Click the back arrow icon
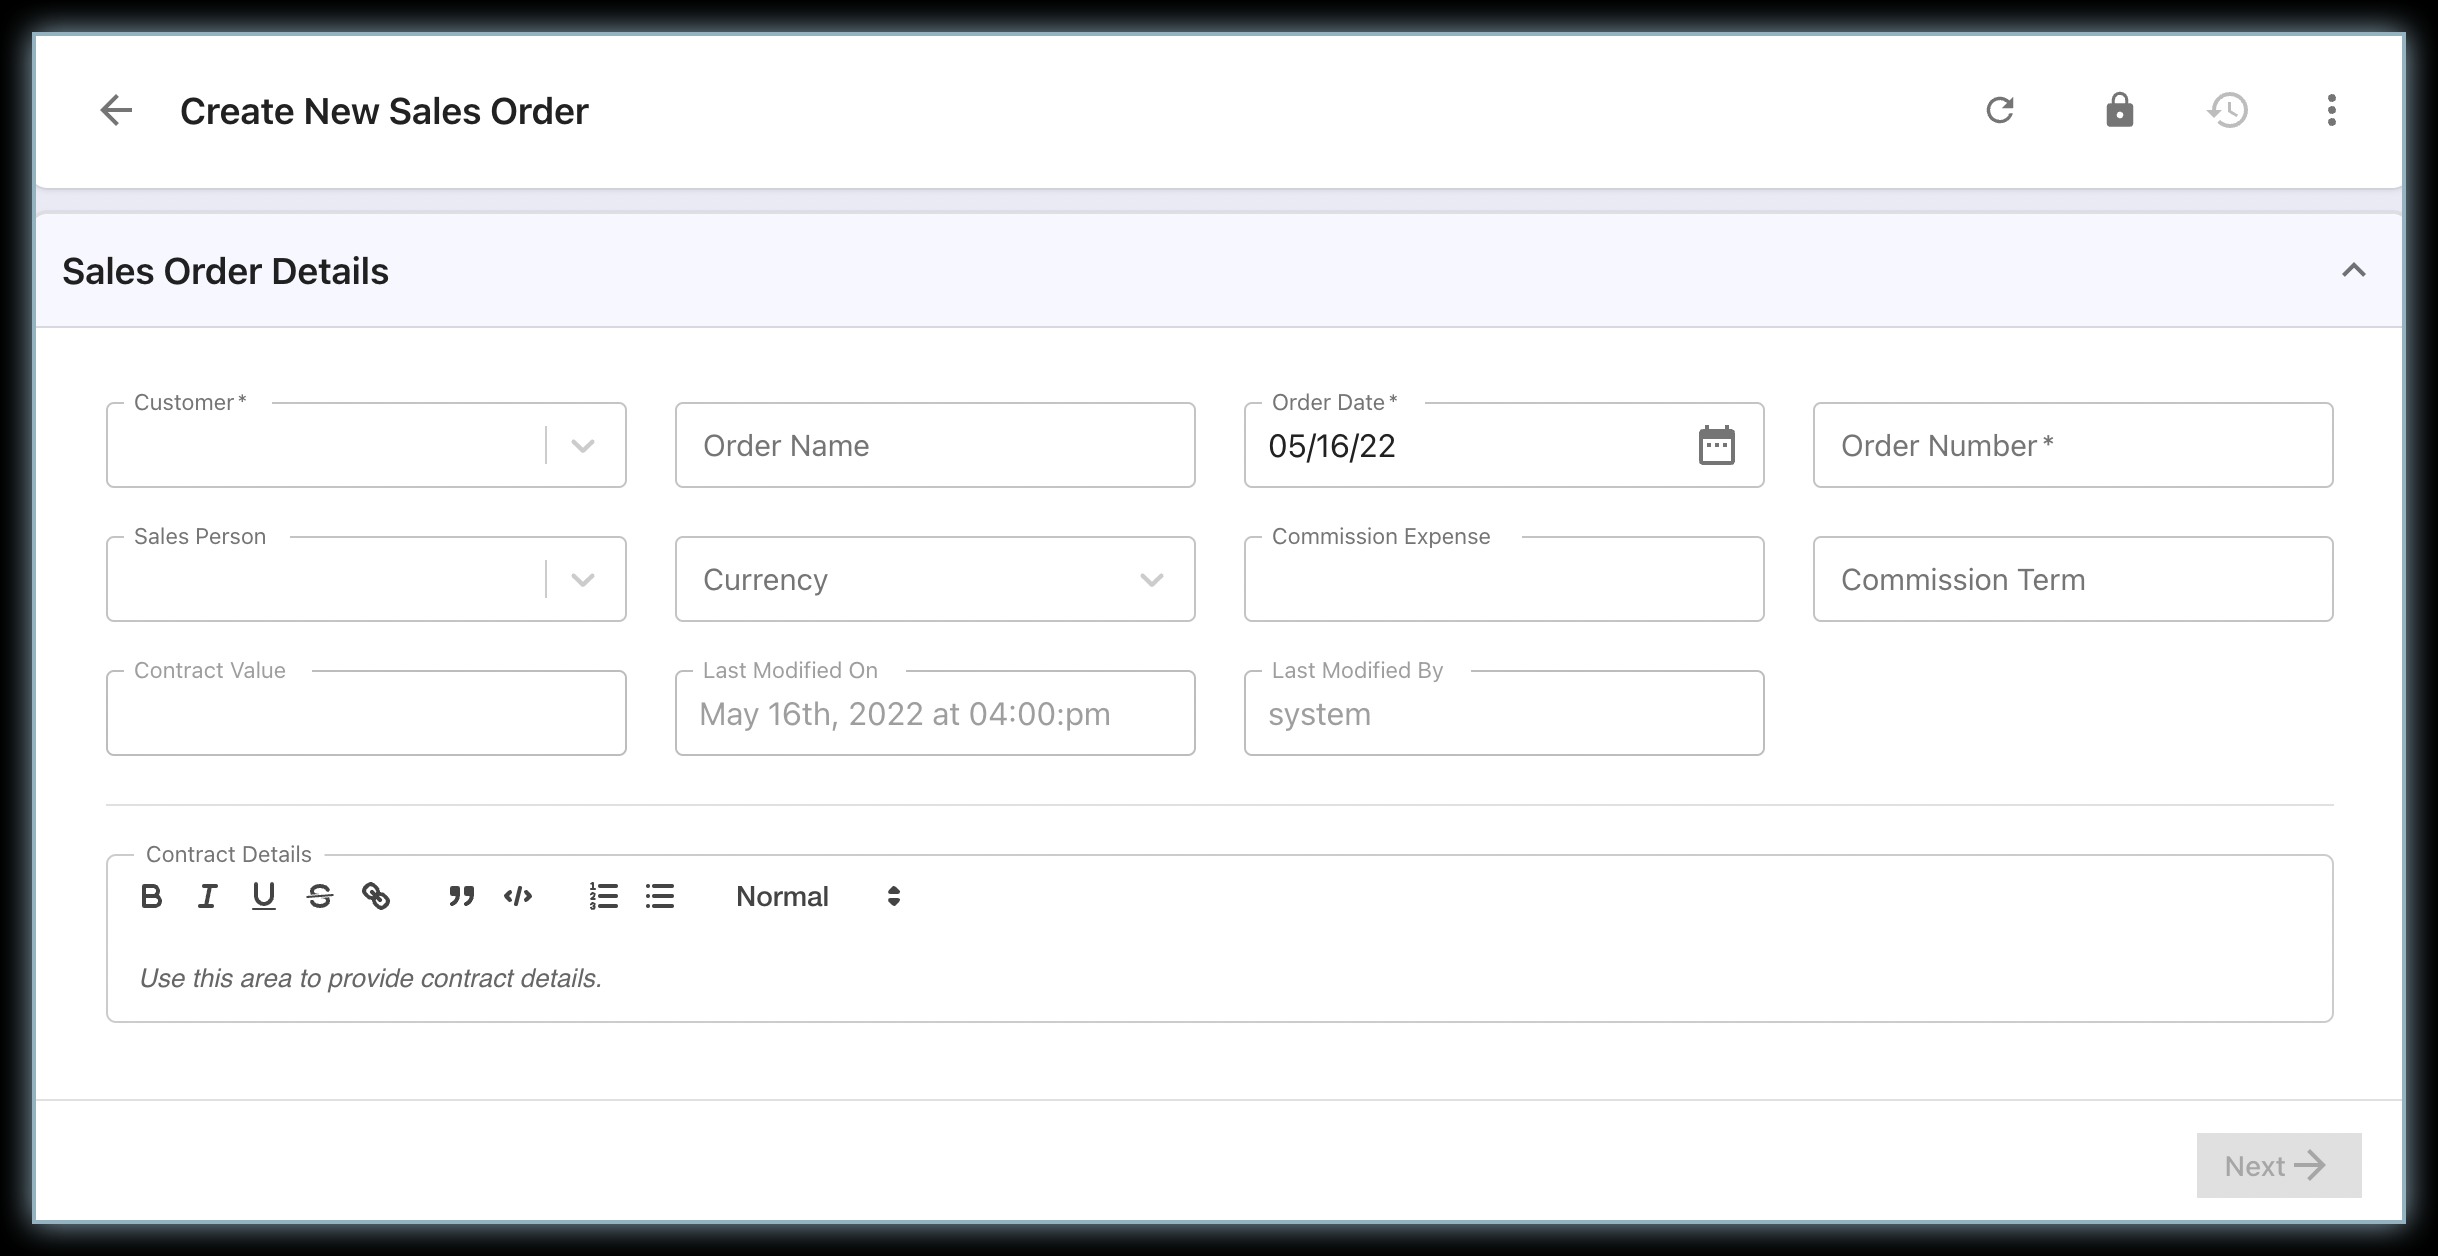 pyautogui.click(x=116, y=110)
